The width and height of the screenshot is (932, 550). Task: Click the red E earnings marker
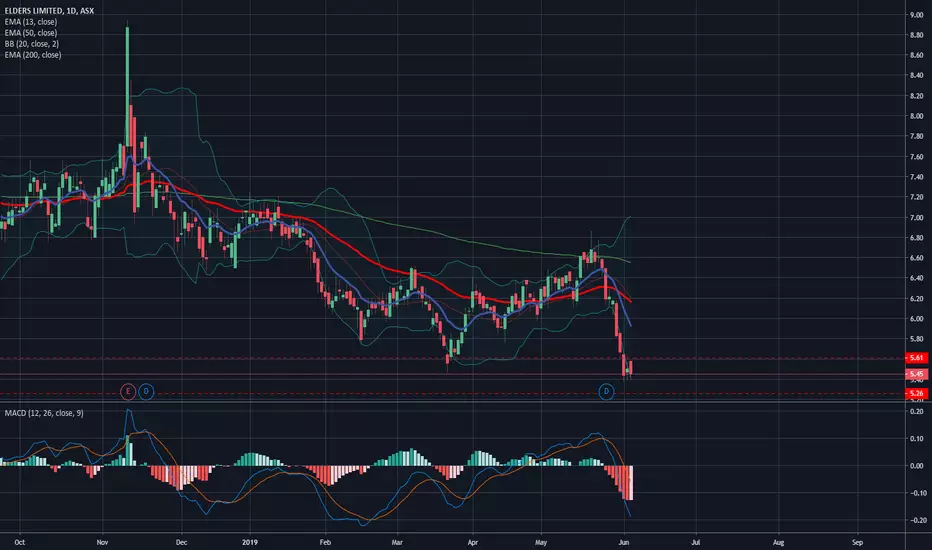pos(127,391)
